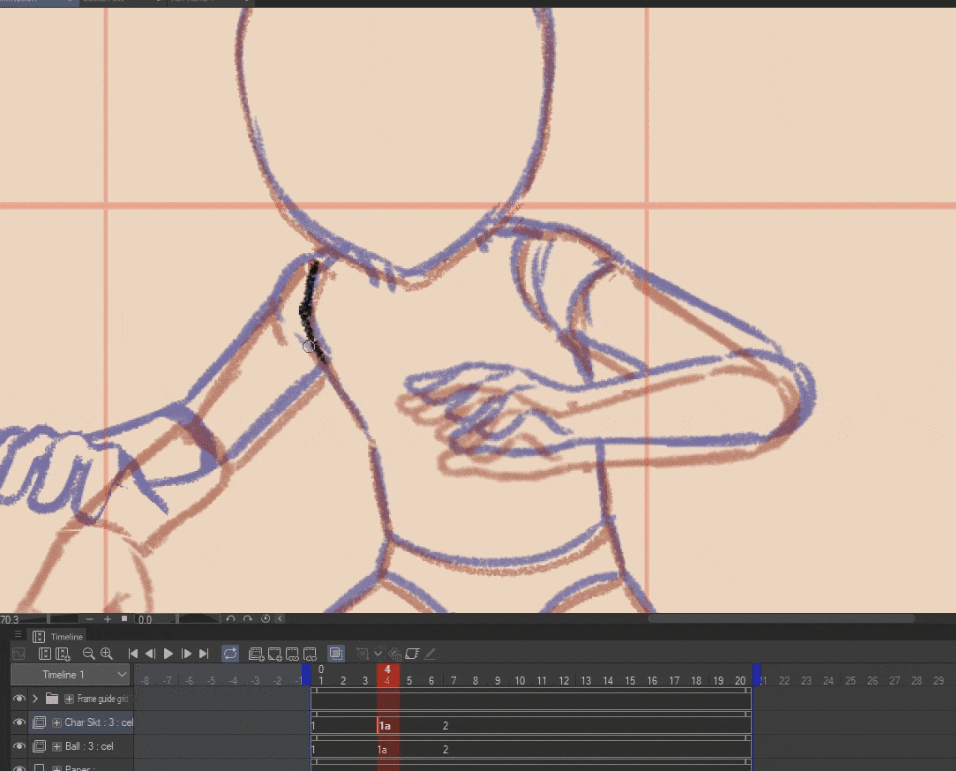Move the playhead to frame 20
The width and height of the screenshot is (956, 771).
[x=740, y=680]
